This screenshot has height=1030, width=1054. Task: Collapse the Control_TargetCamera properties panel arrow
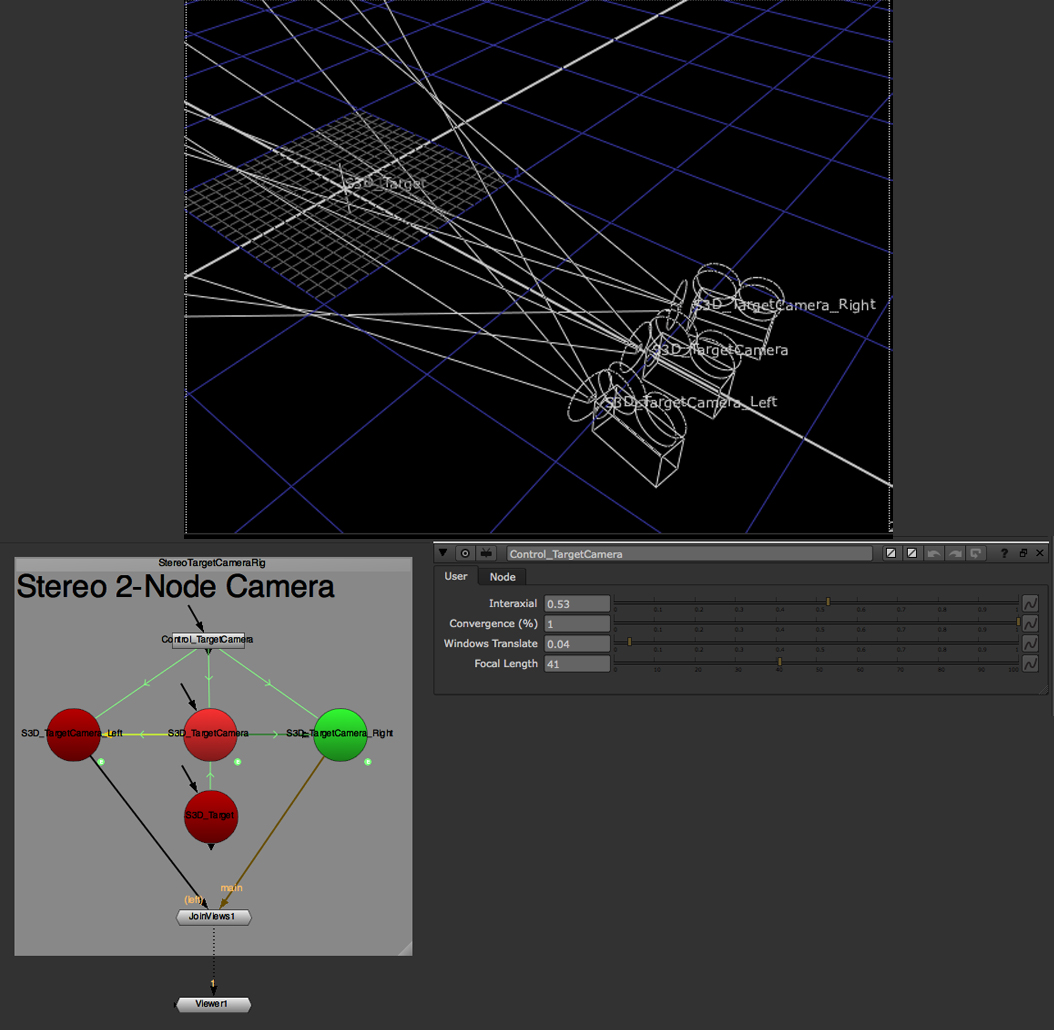[x=444, y=553]
